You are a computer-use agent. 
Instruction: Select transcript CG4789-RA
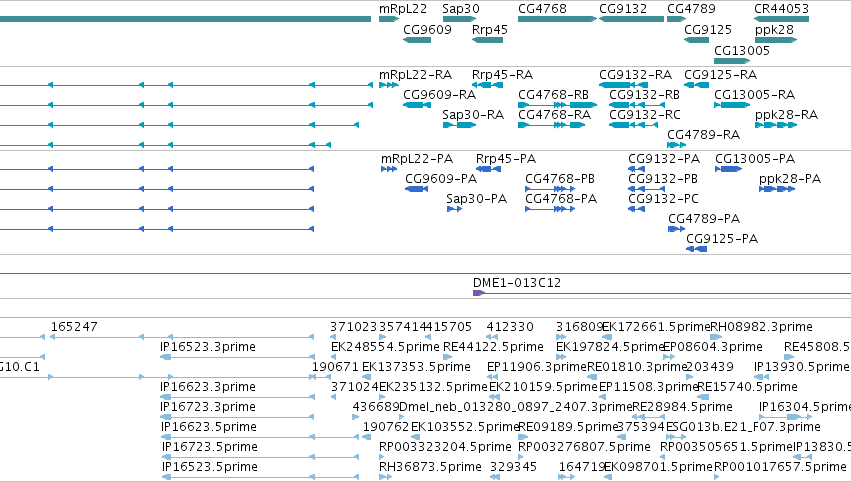tap(703, 135)
